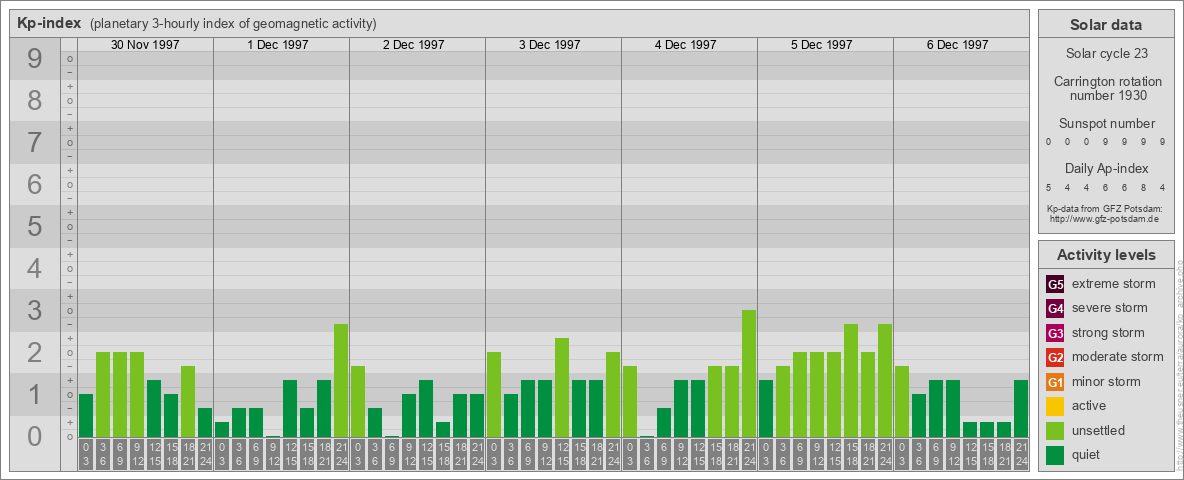Image resolution: width=1184 pixels, height=480 pixels.
Task: Click the 4 Dec 0-3h bar
Action: [630, 402]
